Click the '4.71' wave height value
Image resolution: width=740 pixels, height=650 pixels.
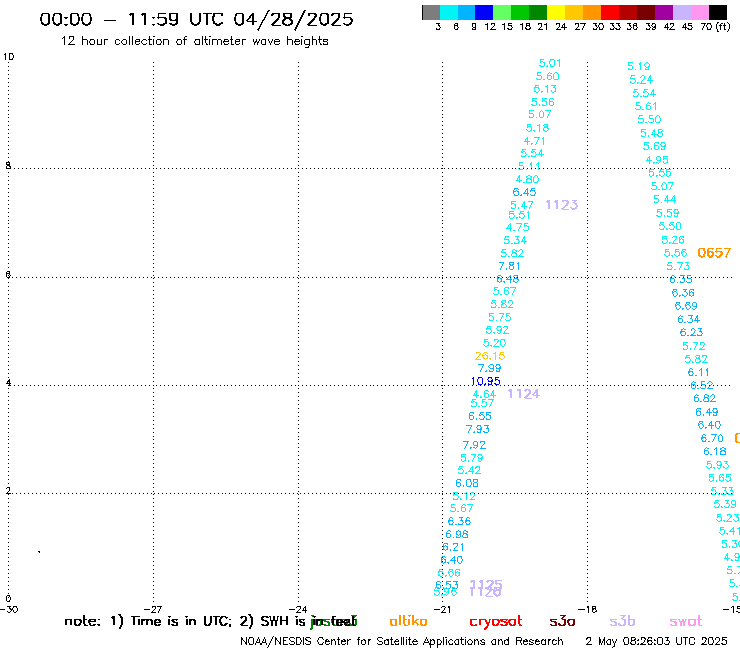[x=534, y=141]
